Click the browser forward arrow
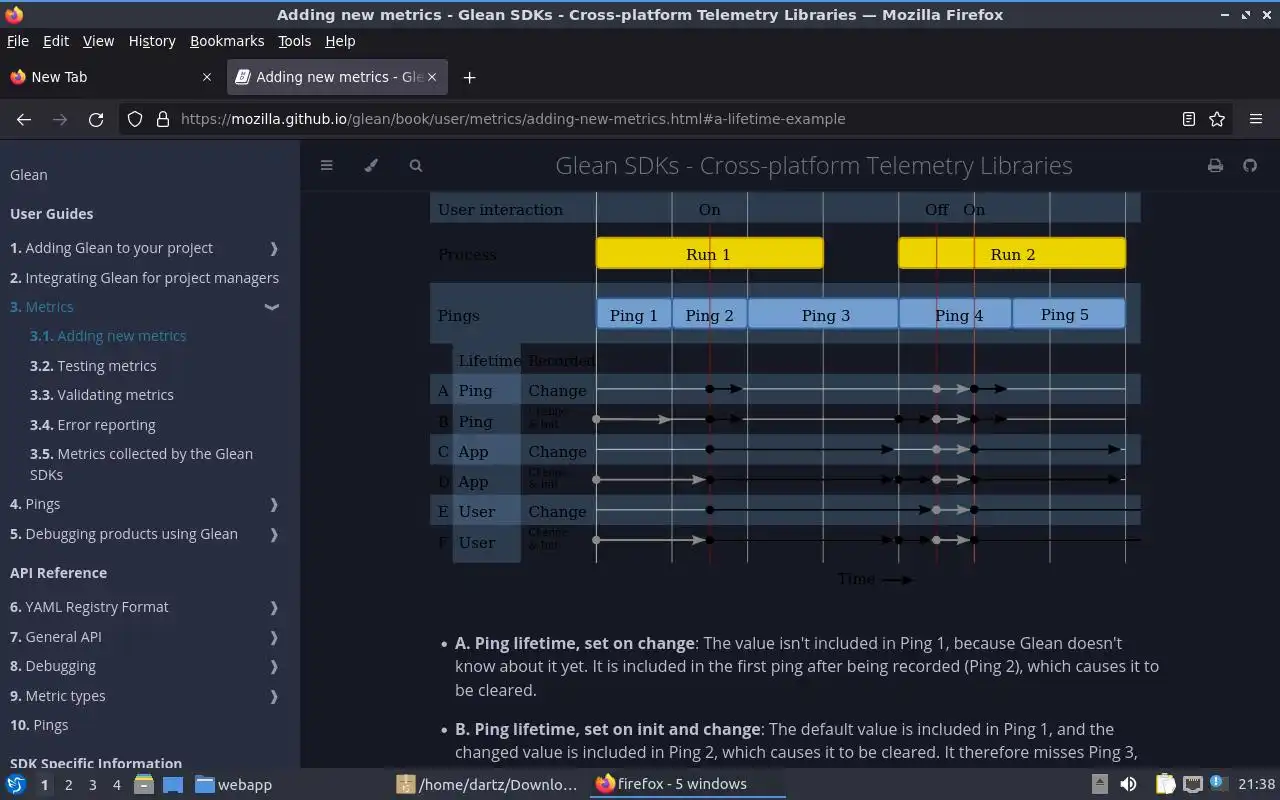The height and width of the screenshot is (800, 1280). point(60,119)
